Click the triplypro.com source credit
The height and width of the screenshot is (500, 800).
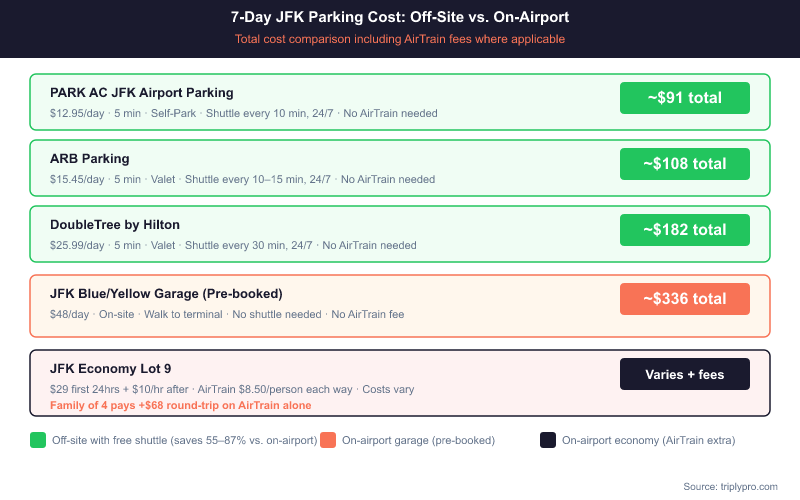click(730, 486)
